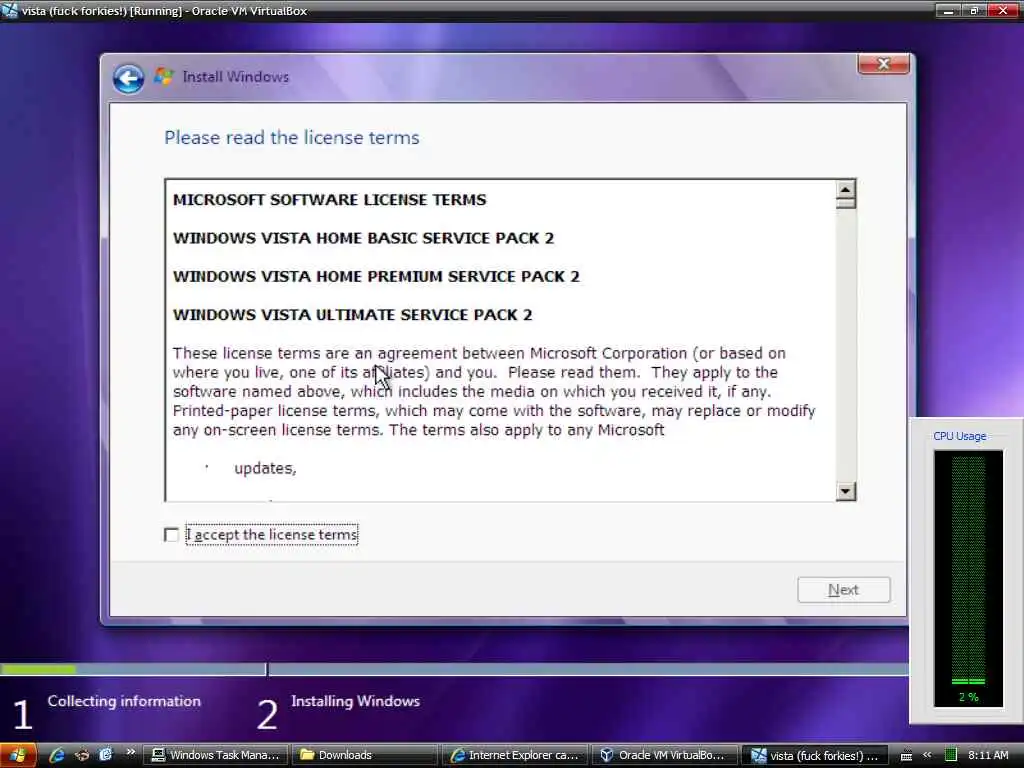
Task: Click MICROSOFT SOFTWARE LICENSE TERMS heading
Action: [329, 200]
